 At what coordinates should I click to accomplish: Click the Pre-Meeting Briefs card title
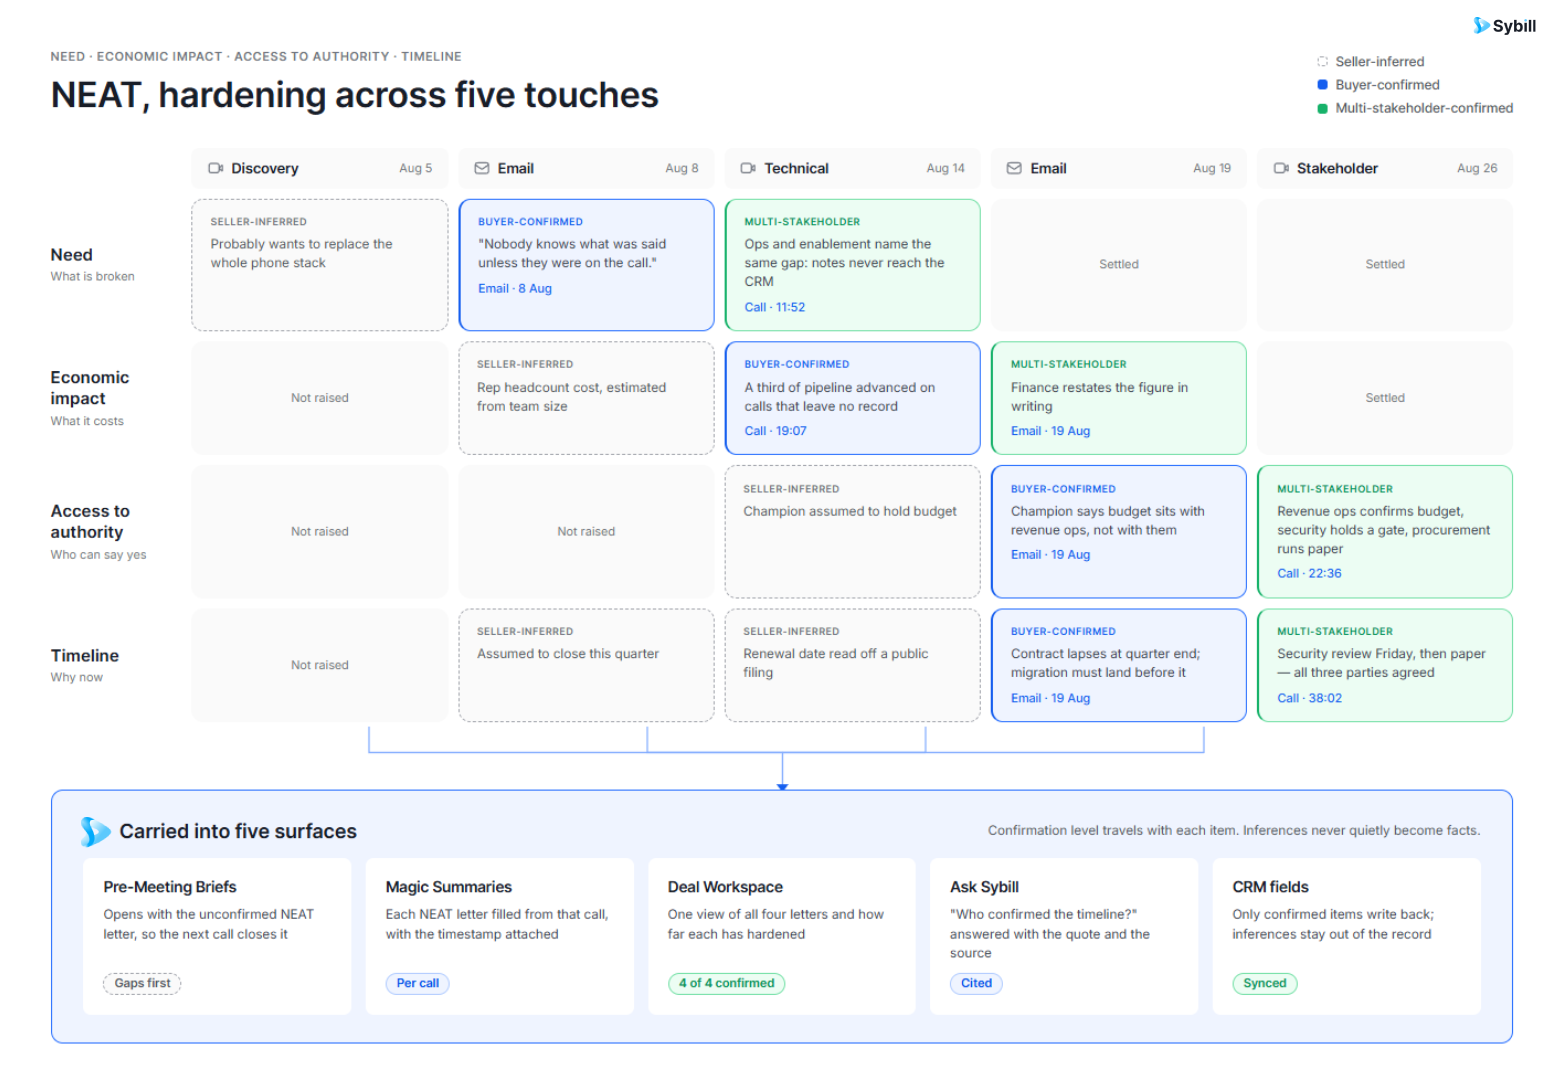click(x=170, y=887)
